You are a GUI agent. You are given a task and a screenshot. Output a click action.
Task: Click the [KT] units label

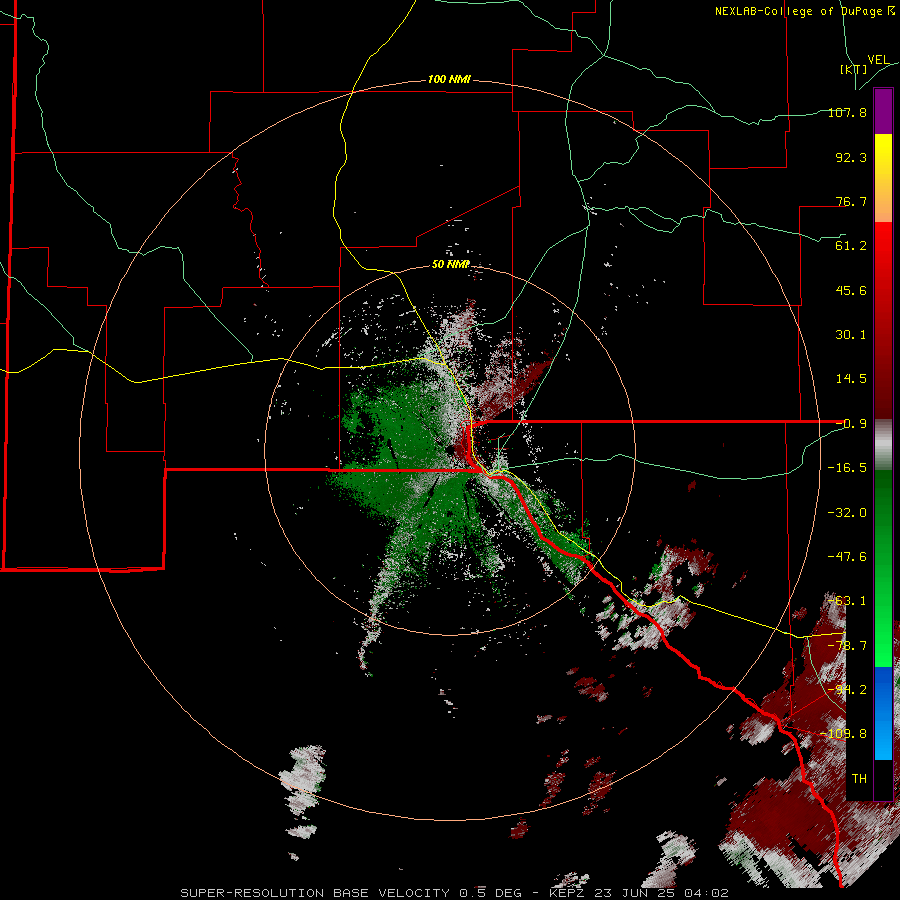click(854, 69)
